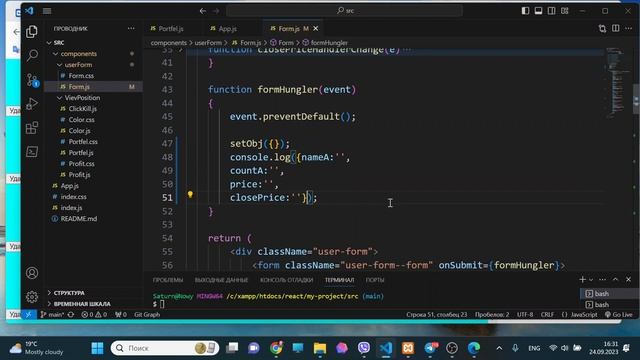The height and width of the screenshot is (360, 640).
Task: Open editor More Actions ellipsis
Action: (629, 29)
